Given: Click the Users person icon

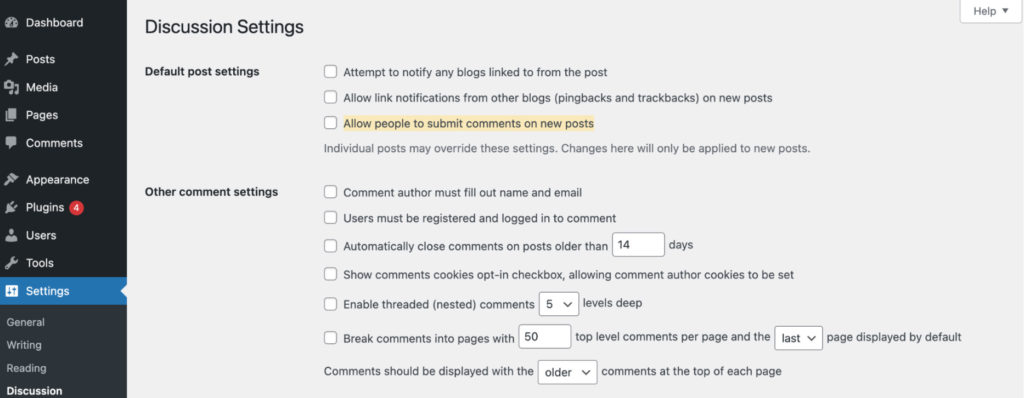Looking at the screenshot, I should (x=11, y=235).
